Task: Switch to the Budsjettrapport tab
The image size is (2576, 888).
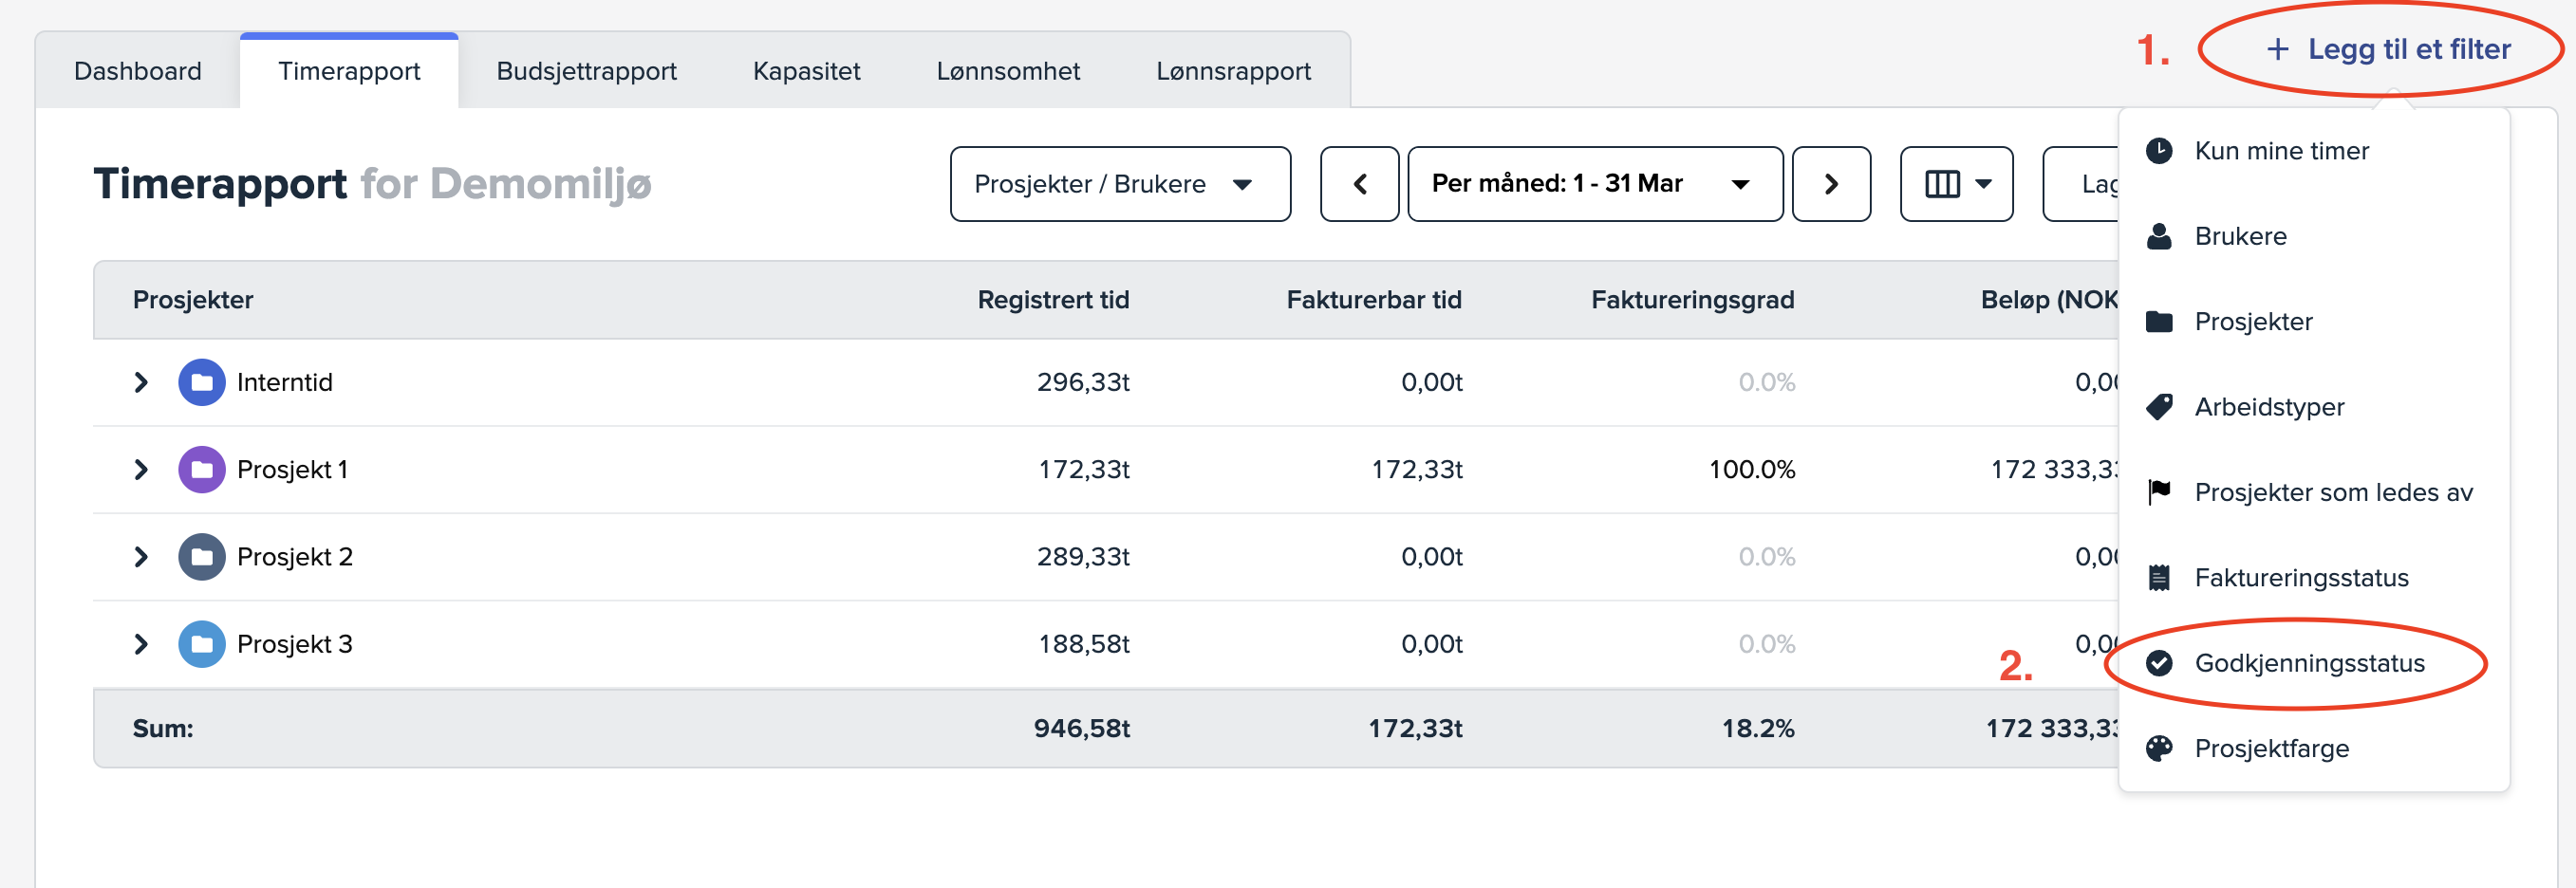Action: pos(586,71)
